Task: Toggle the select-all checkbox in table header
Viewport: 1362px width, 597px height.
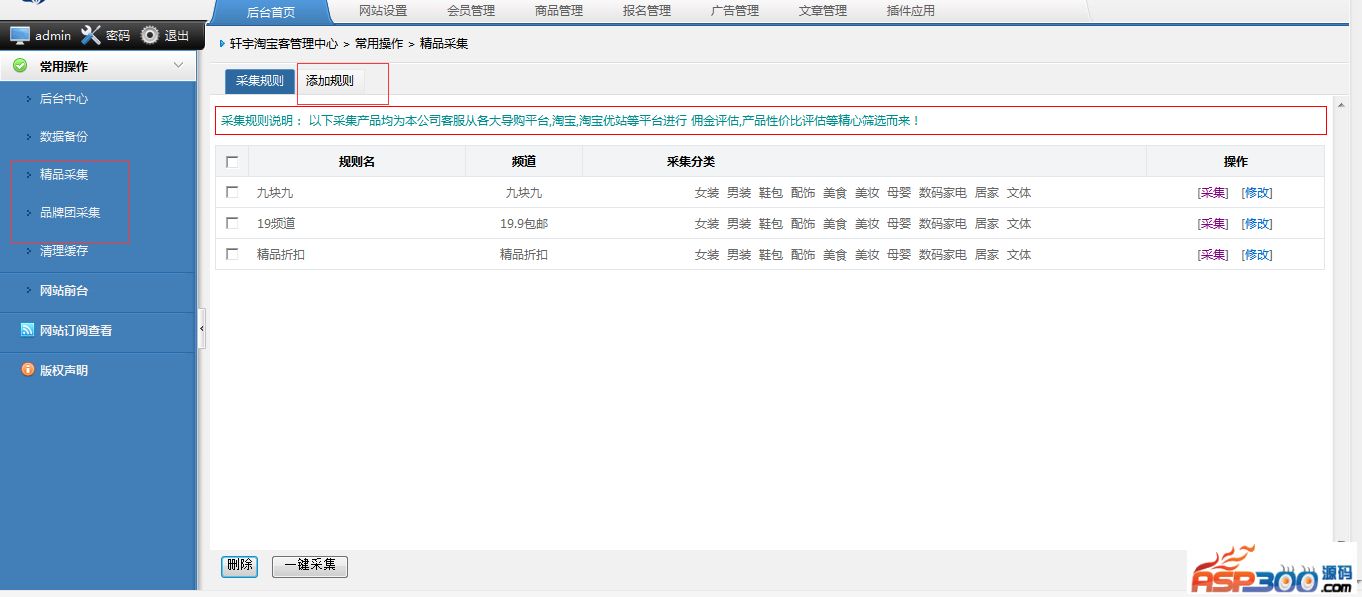Action: [232, 162]
